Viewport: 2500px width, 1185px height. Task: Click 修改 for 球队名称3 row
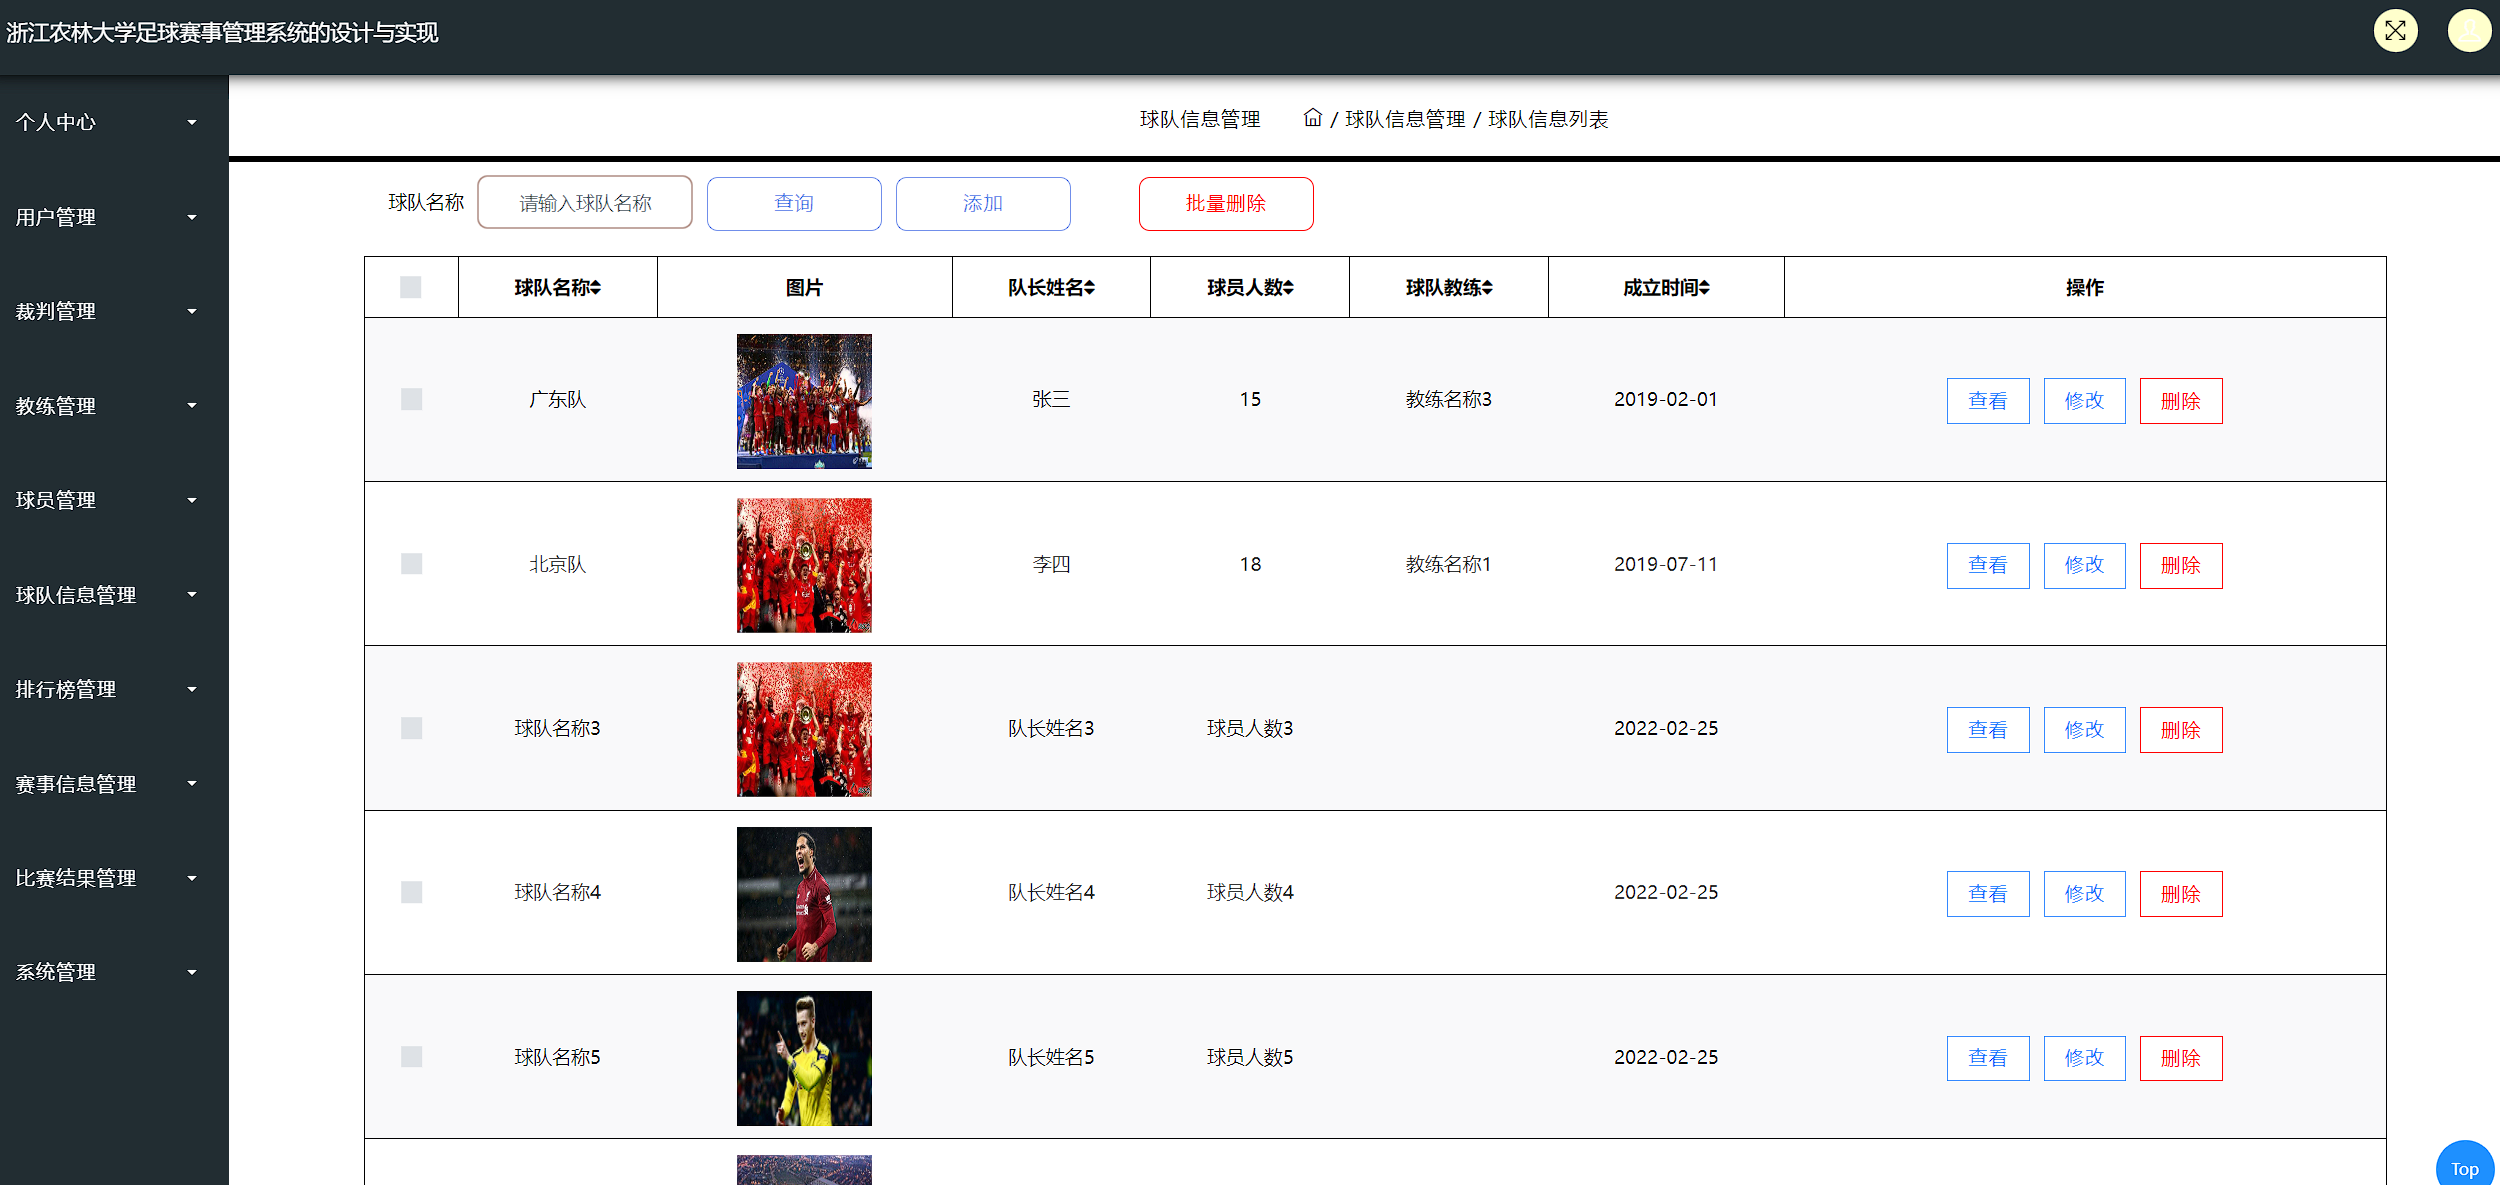[2085, 730]
